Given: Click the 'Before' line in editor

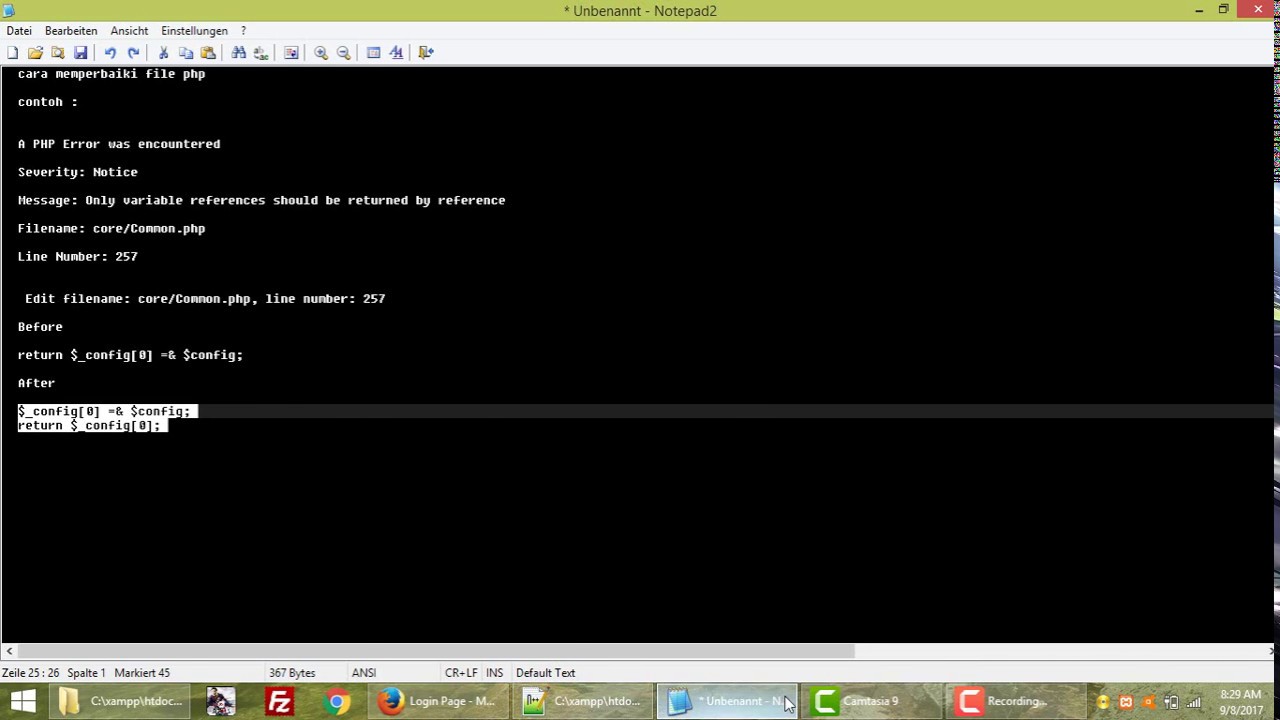Looking at the screenshot, I should (40, 327).
